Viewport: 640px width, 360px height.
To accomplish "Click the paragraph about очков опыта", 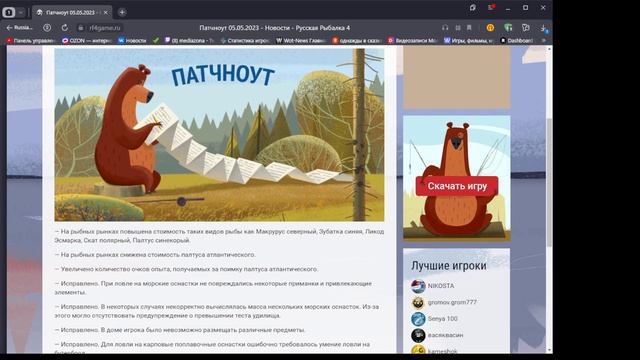I will point(187,269).
